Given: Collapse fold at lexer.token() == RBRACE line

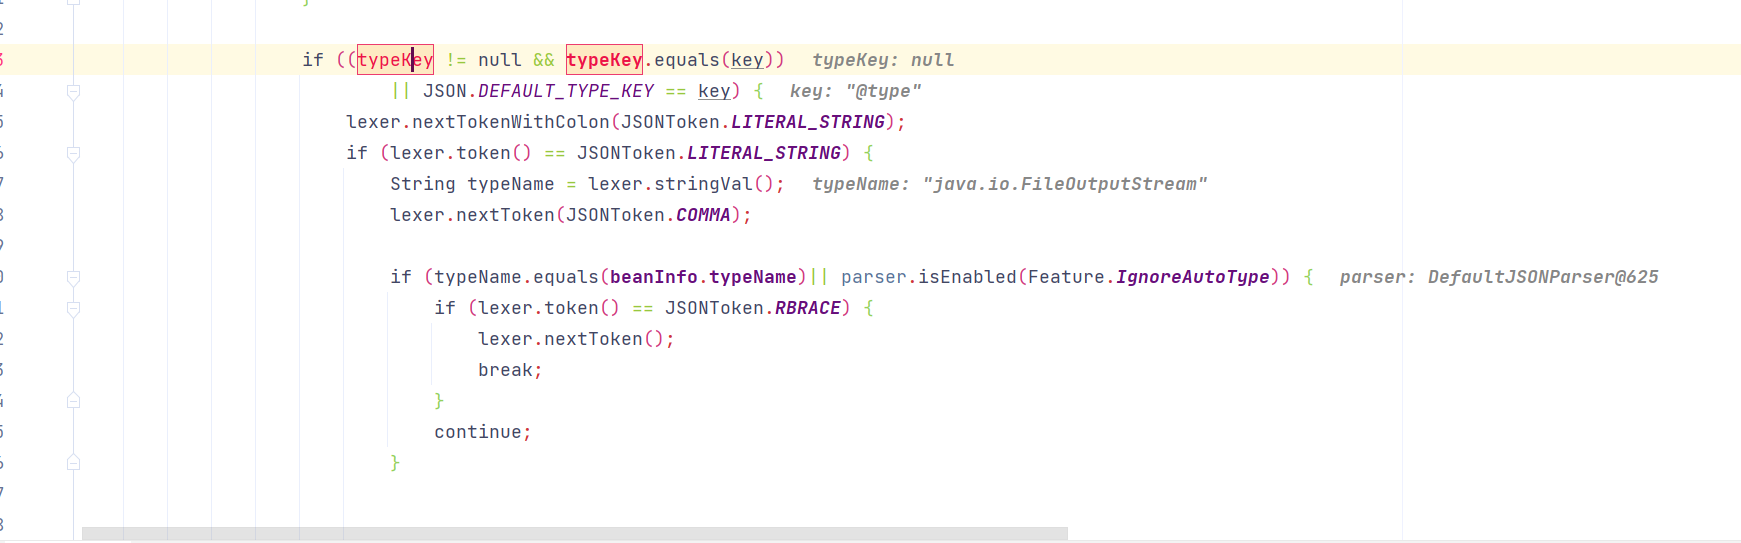Looking at the screenshot, I should pos(73,309).
